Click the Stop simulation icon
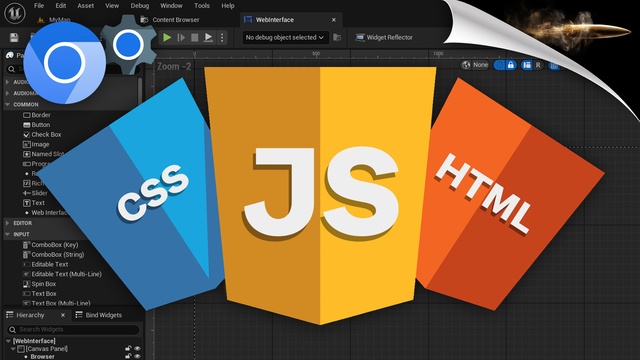This screenshot has width=640, height=360. point(195,38)
